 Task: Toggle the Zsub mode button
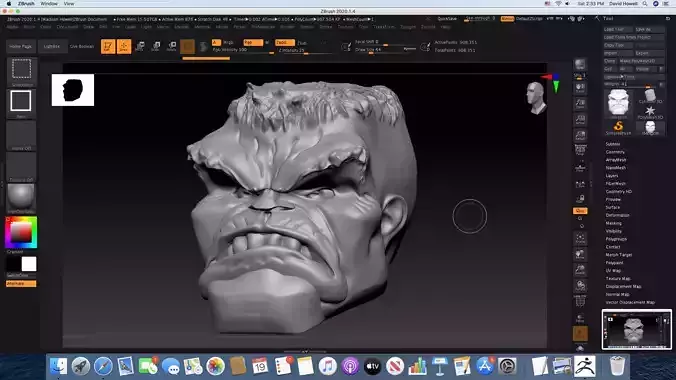(x=302, y=43)
